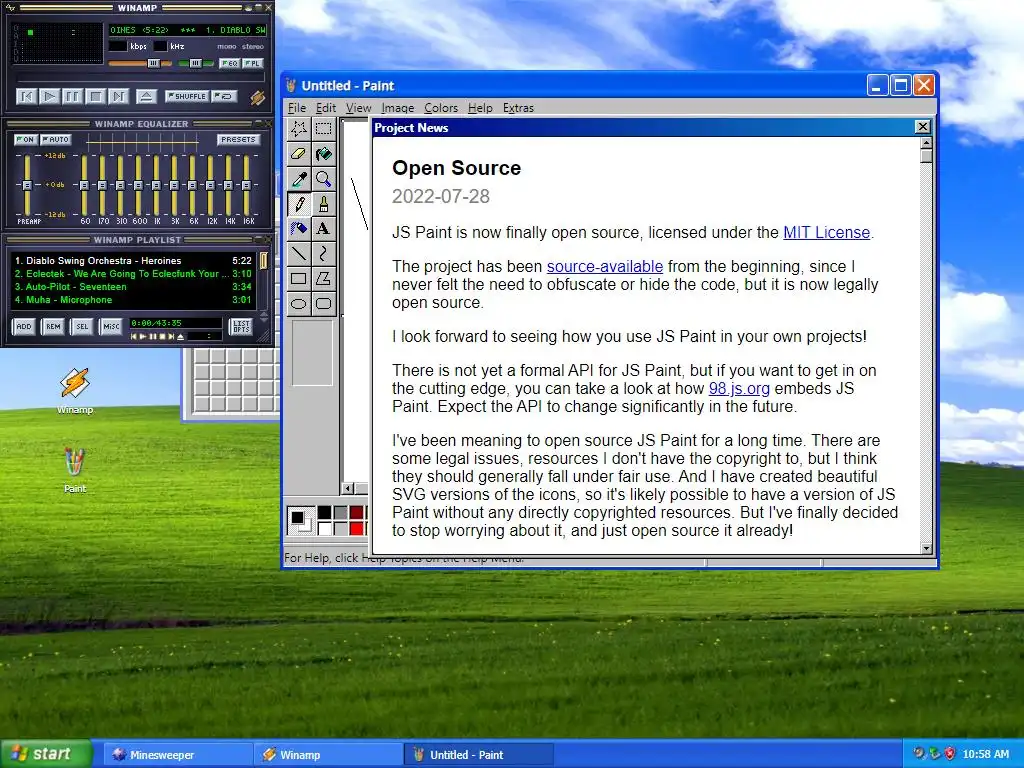Click Winamp's next track button
The image size is (1024, 768).
tap(118, 97)
